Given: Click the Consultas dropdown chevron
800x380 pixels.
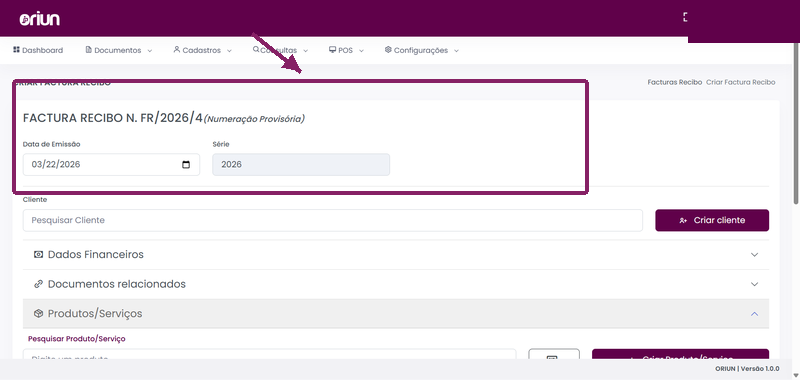Looking at the screenshot, I should [x=306, y=50].
